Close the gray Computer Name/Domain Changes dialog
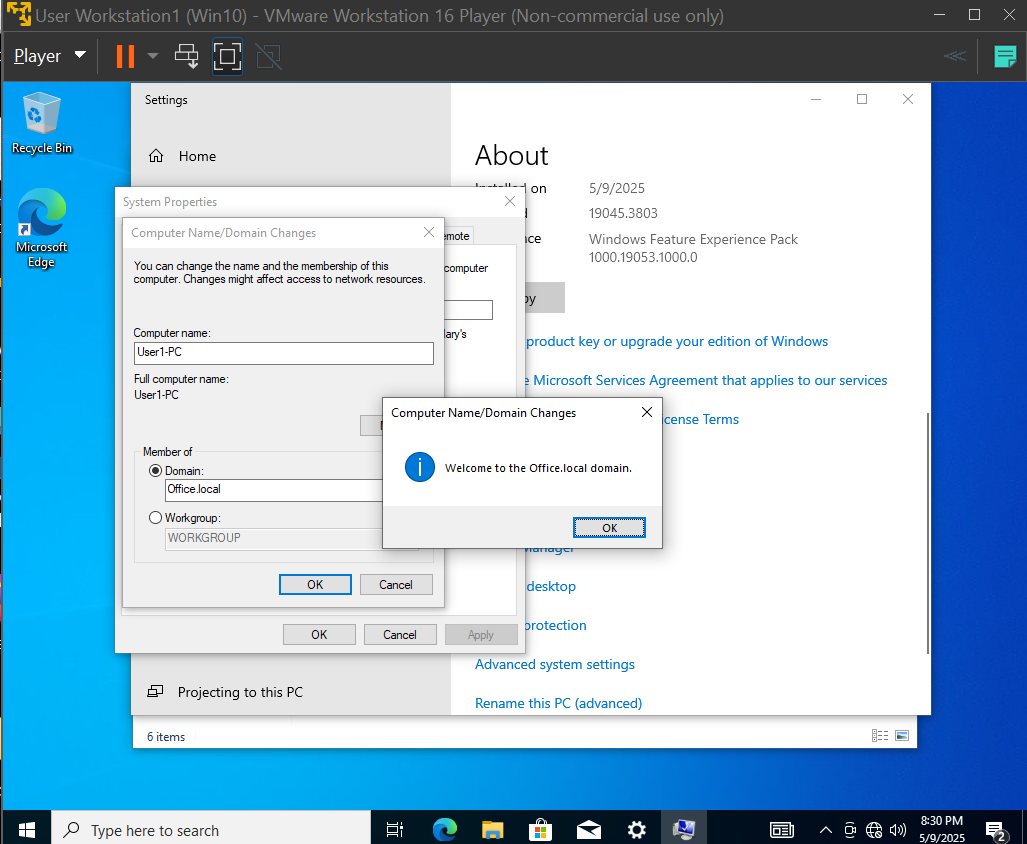Image resolution: width=1027 pixels, height=844 pixels. click(x=429, y=232)
